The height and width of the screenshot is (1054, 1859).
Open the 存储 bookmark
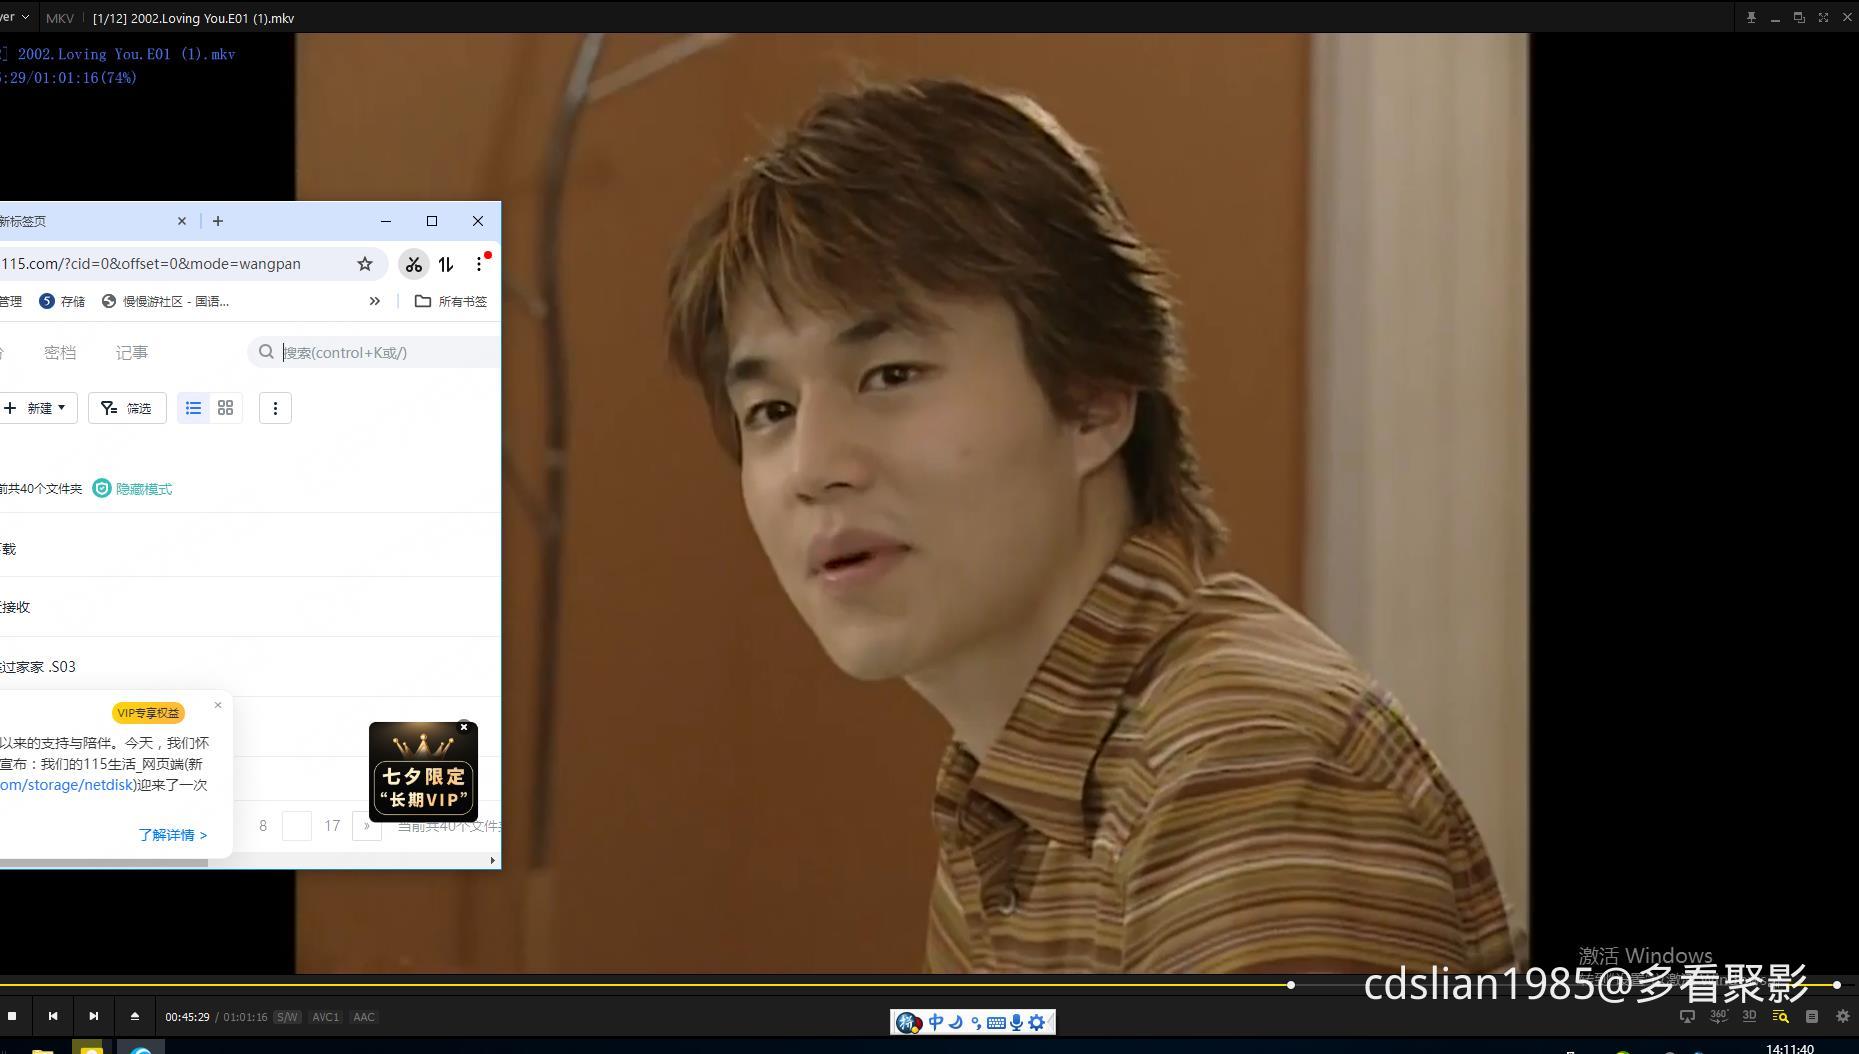[62, 301]
